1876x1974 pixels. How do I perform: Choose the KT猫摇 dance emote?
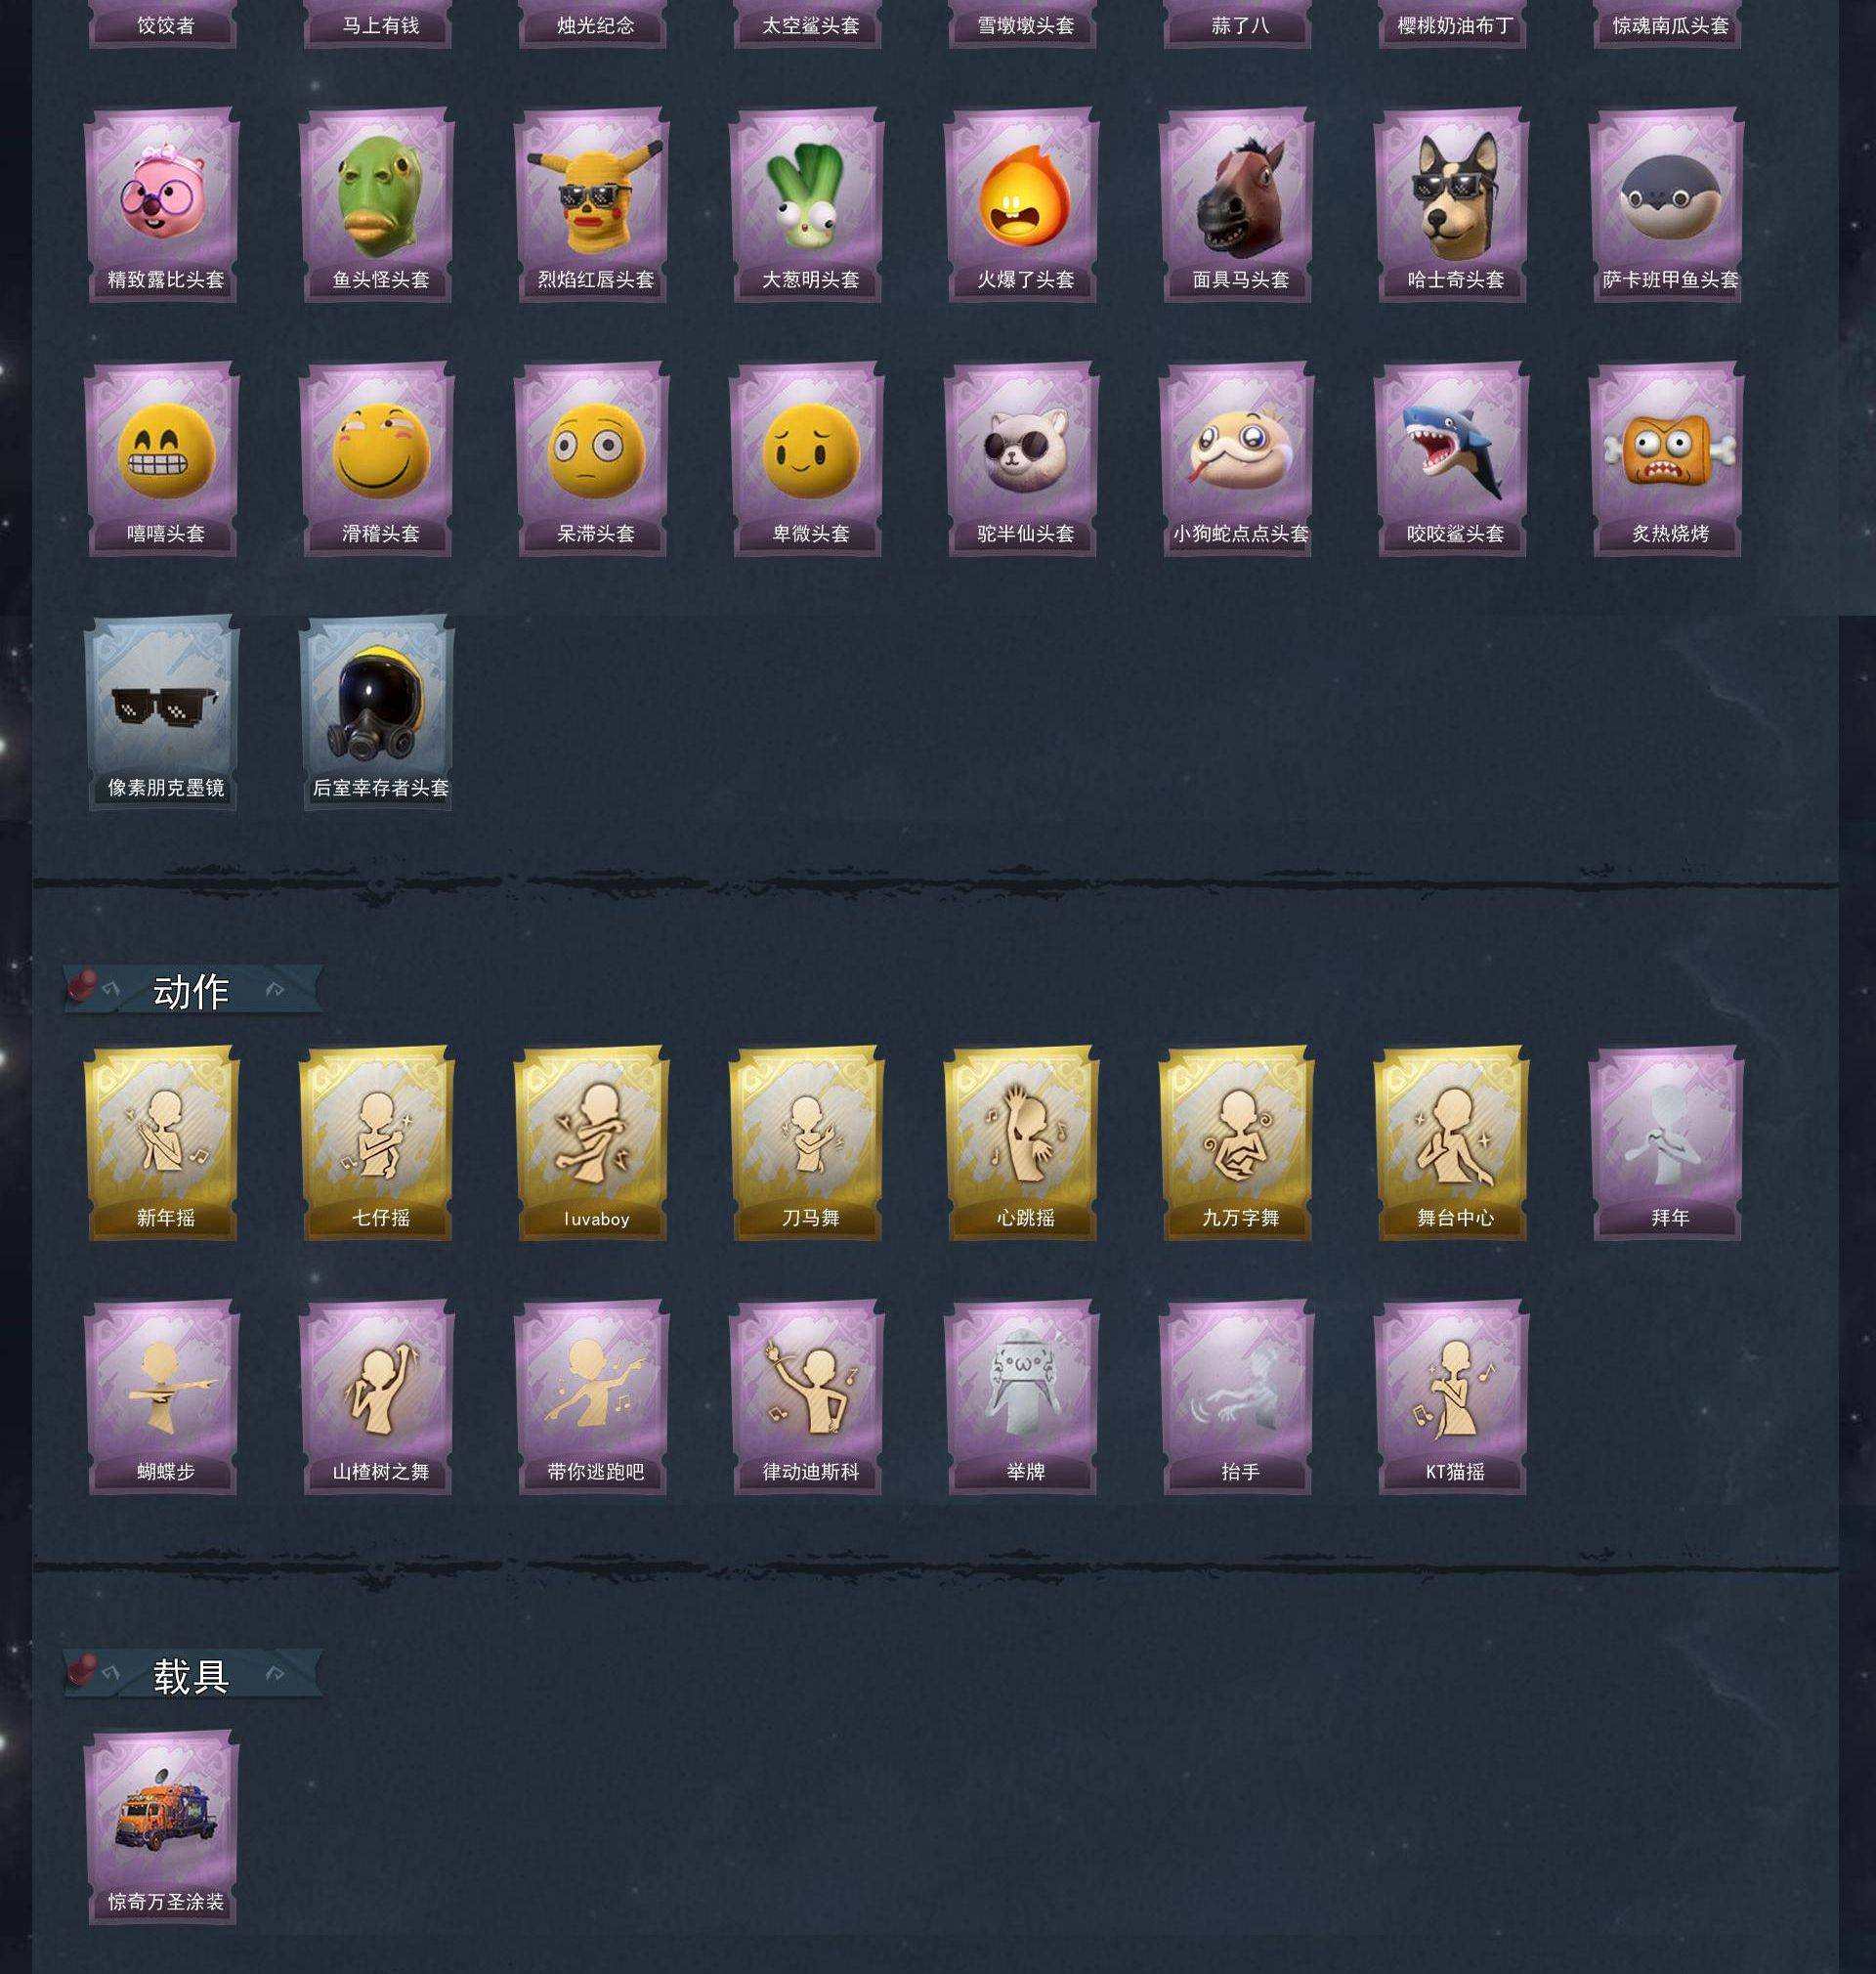1452,1397
